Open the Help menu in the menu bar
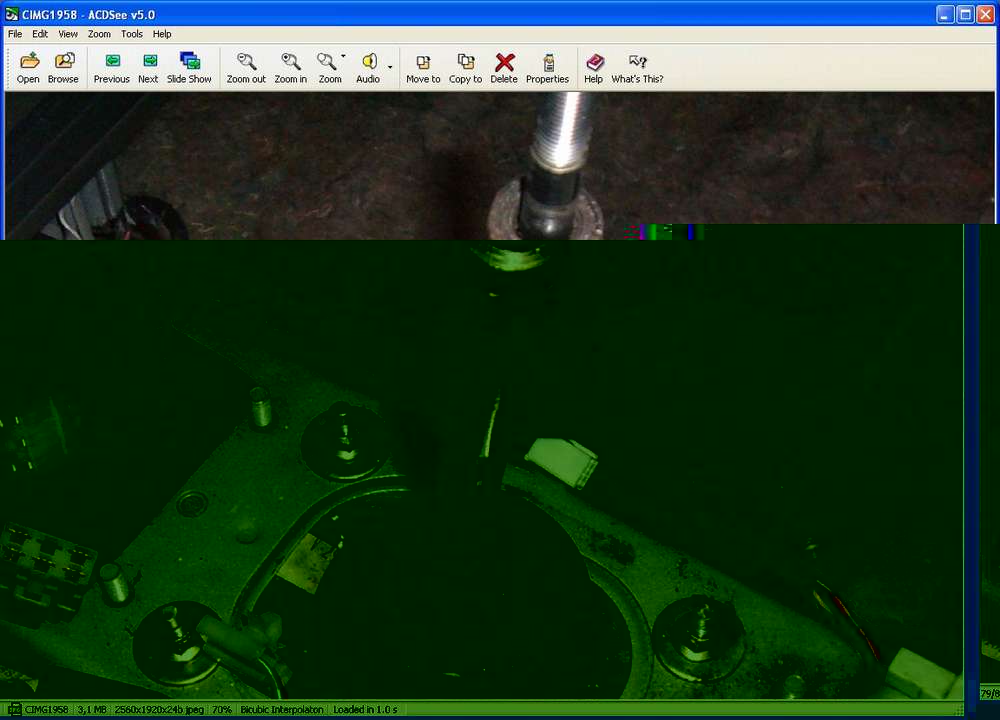 [162, 34]
